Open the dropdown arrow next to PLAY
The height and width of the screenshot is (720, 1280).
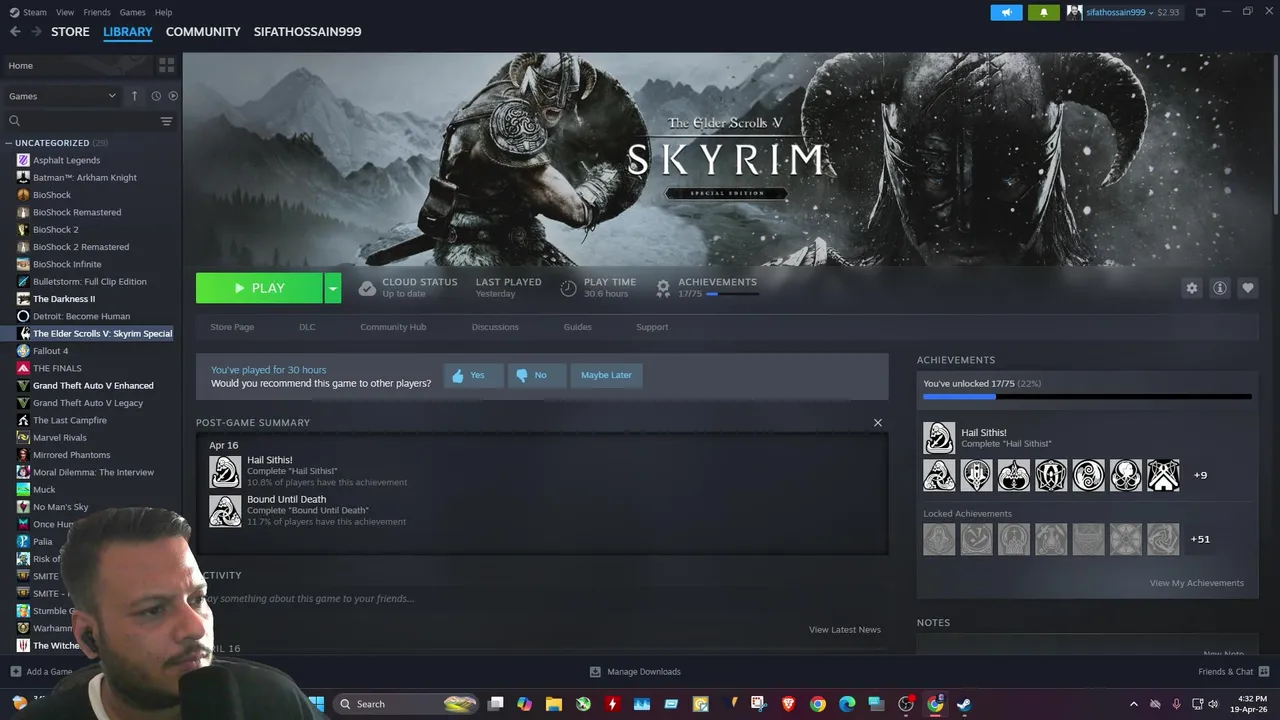pyautogui.click(x=332, y=288)
